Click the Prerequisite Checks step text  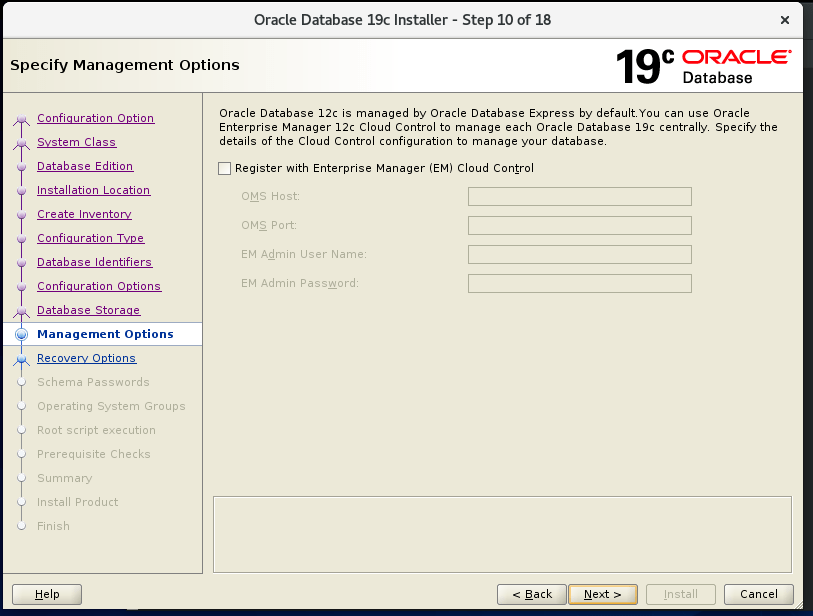(93, 454)
